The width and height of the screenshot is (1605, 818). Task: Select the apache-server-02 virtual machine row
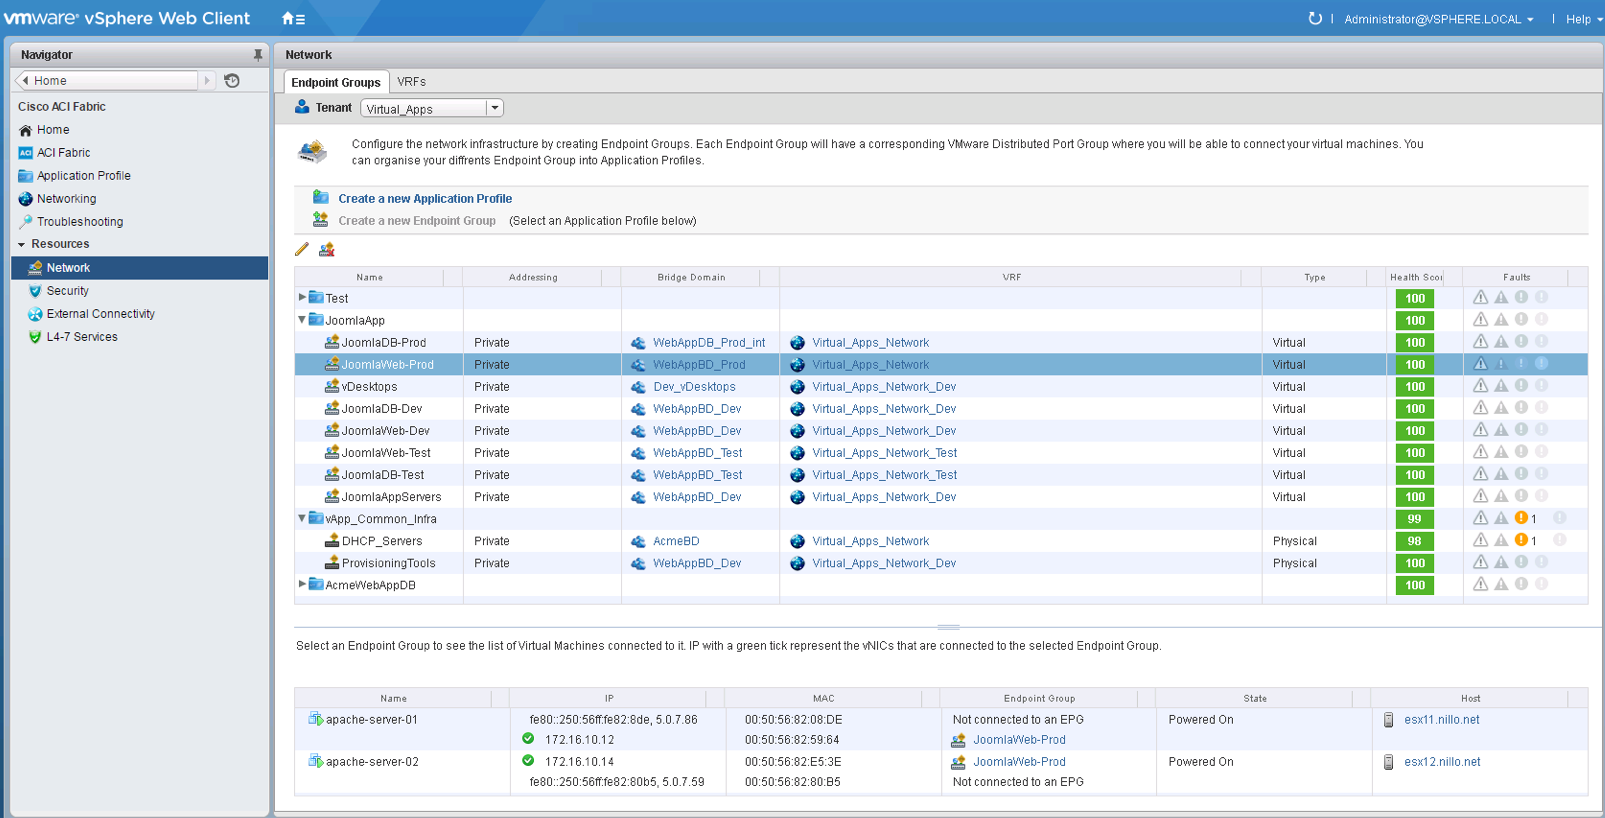click(x=372, y=762)
